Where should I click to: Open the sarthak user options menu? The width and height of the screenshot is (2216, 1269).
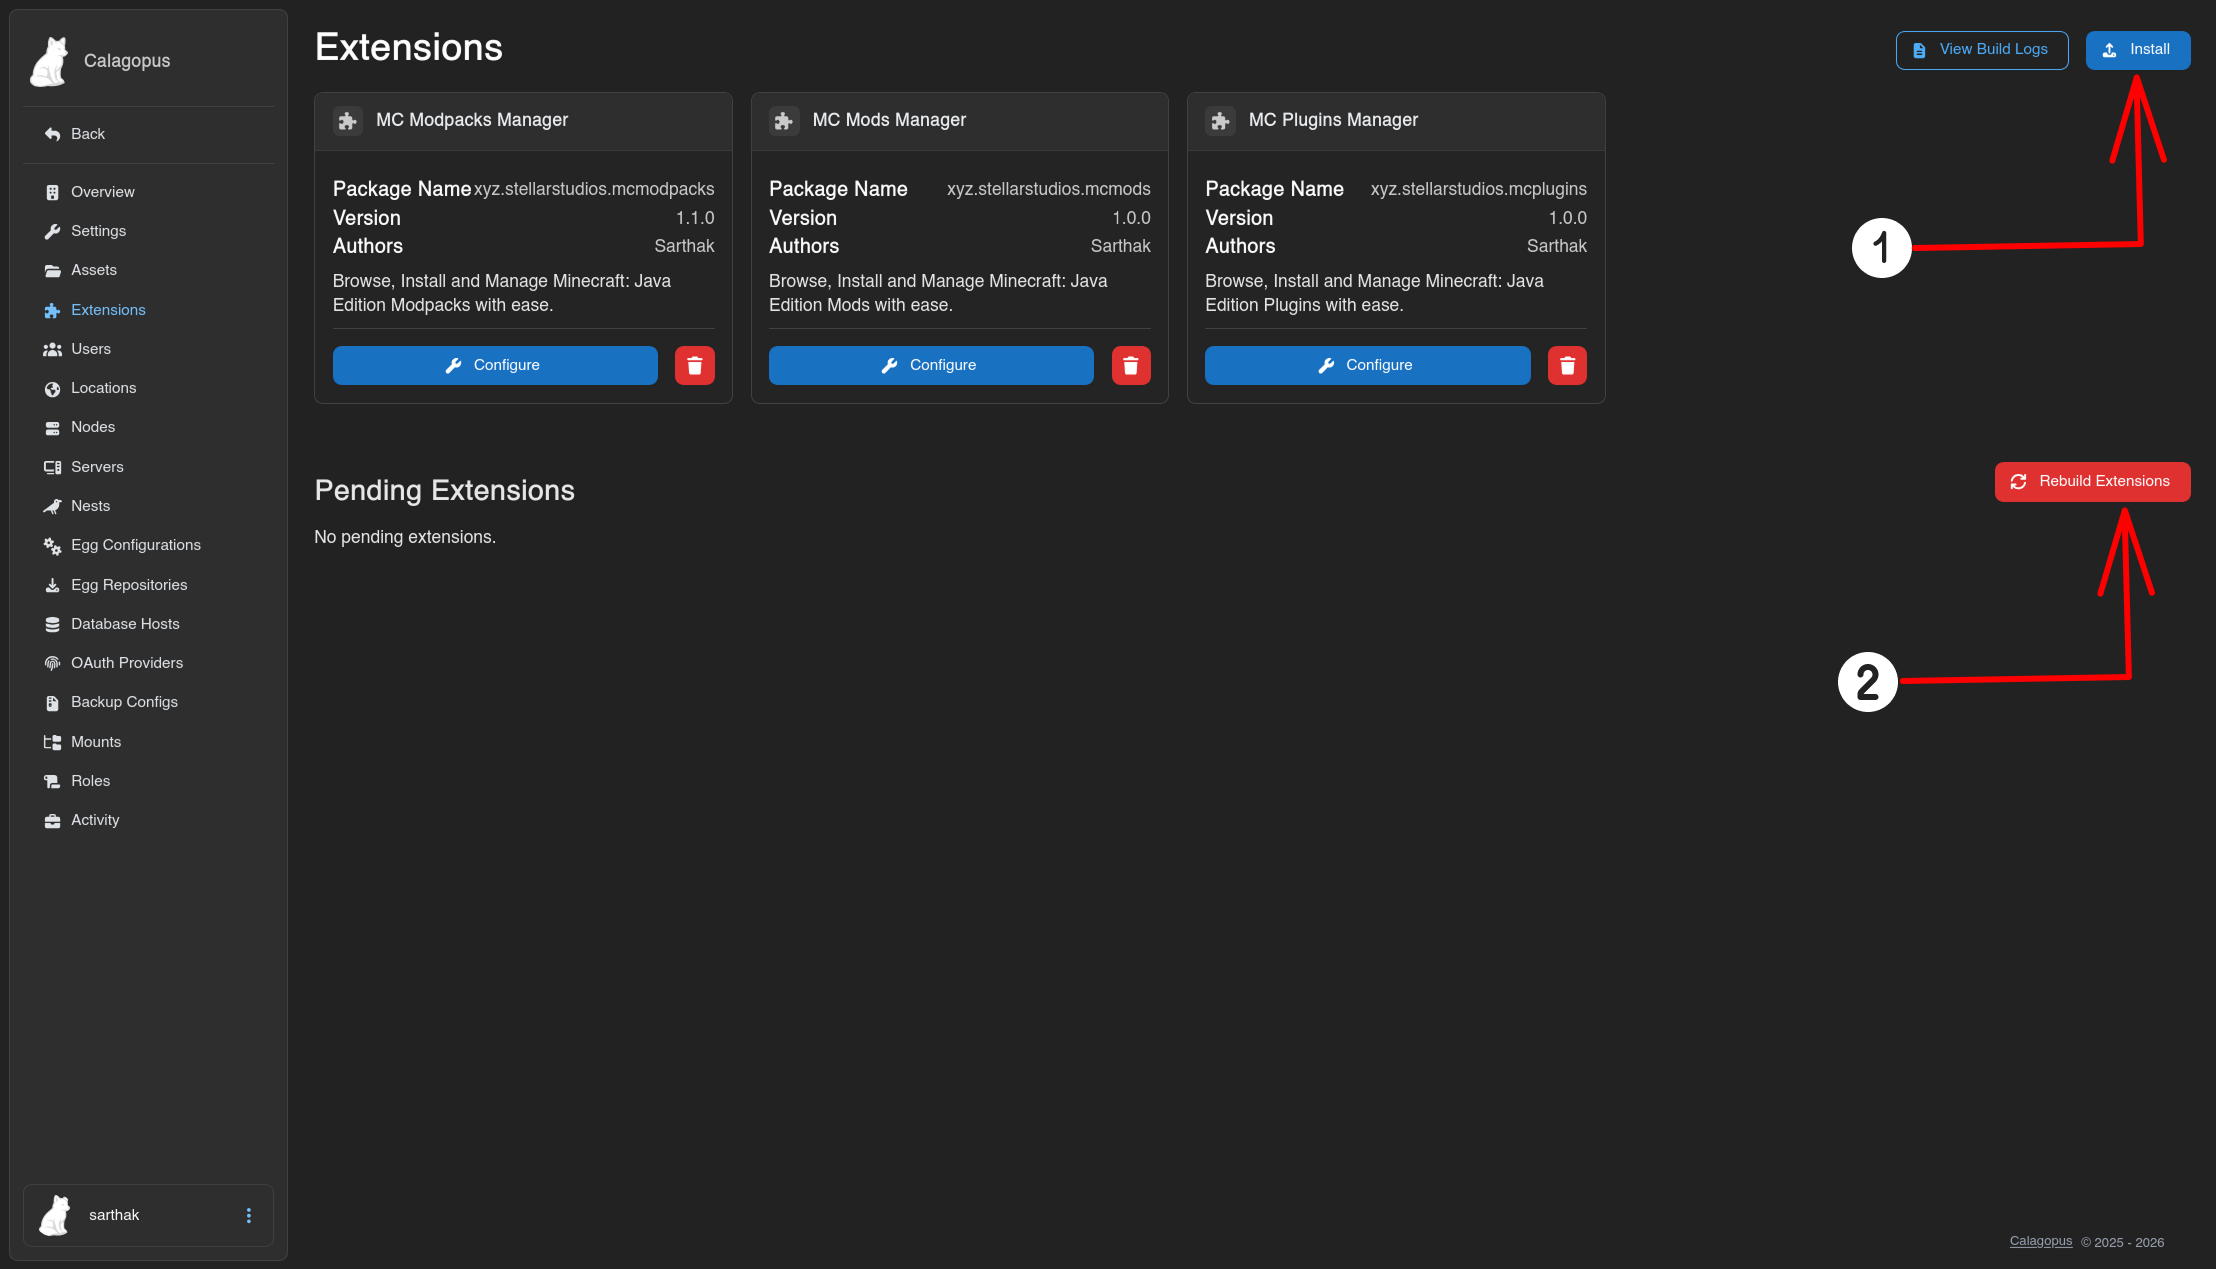(x=249, y=1215)
